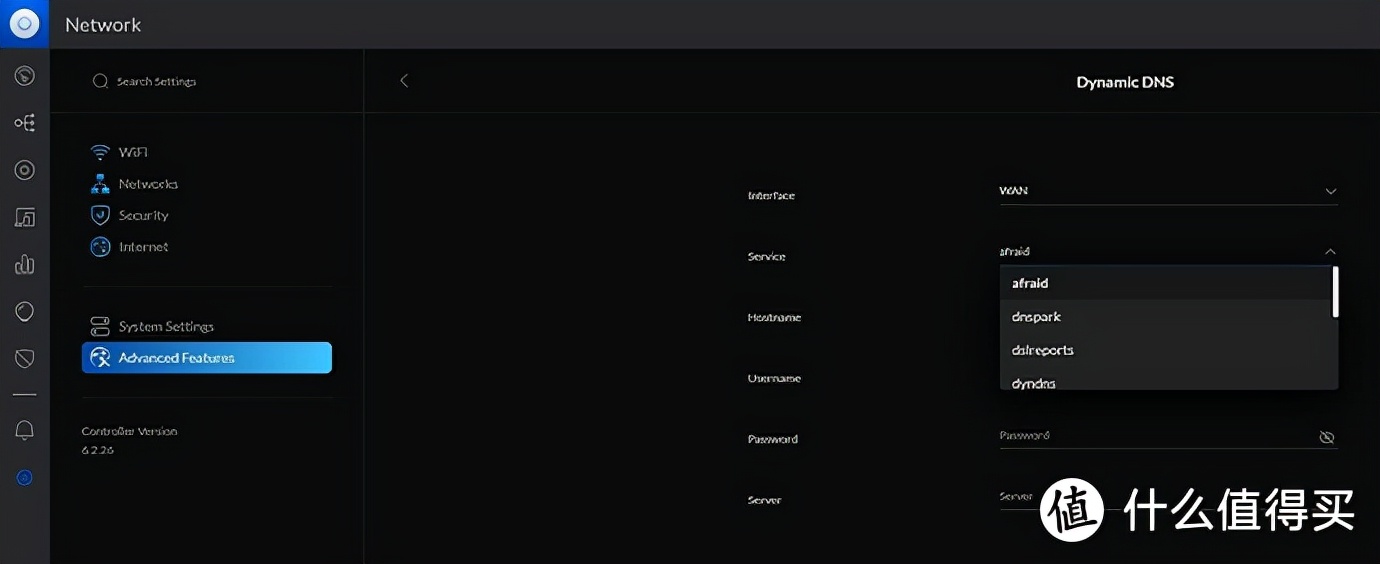Viewport: 1380px width, 564px height.
Task: Select Advanced Features section
Action: click(207, 358)
